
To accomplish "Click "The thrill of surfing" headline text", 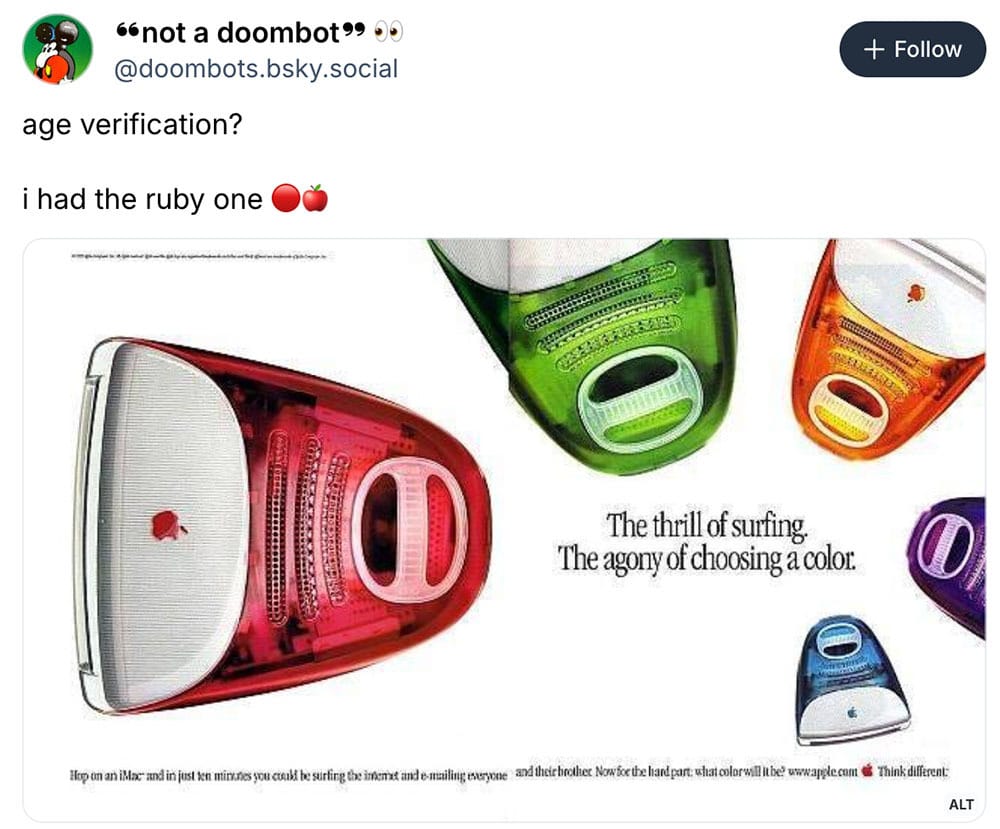I will click(x=707, y=525).
